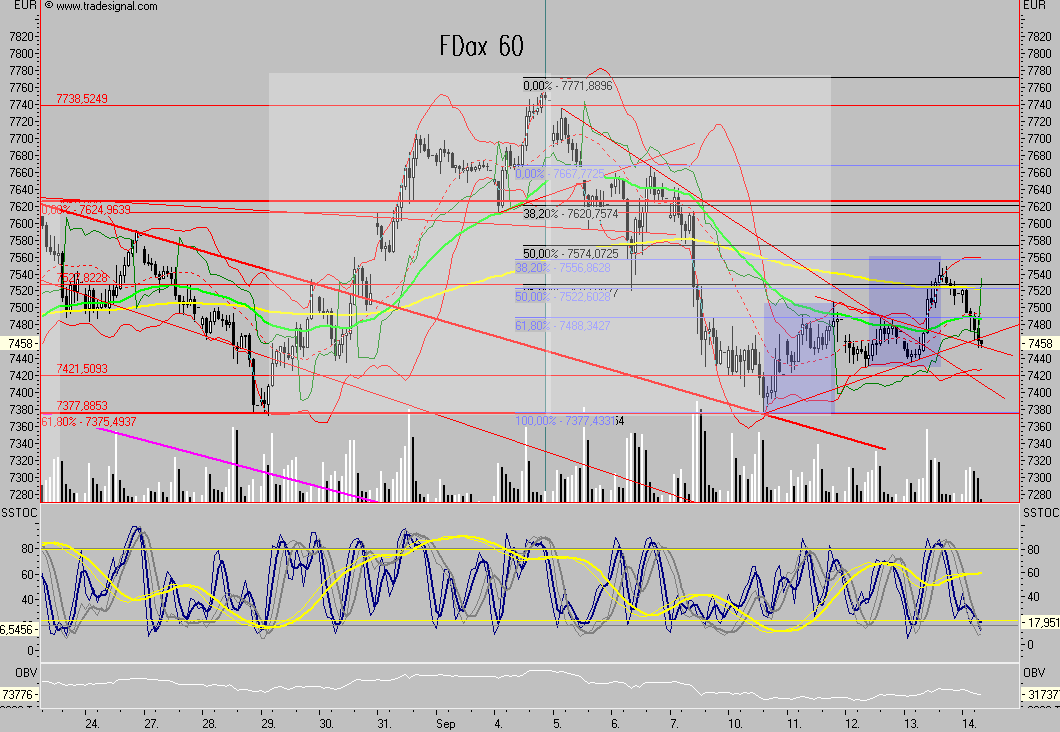Open the www.tradesignal.com link
This screenshot has height=732, width=1060.
tap(106, 6)
